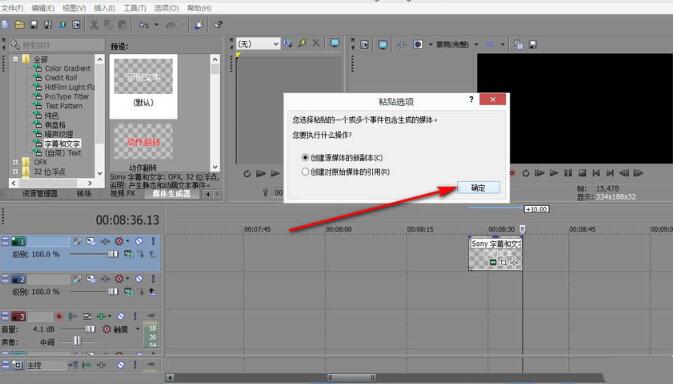
Task: Solo video track 2
Action: (153, 279)
